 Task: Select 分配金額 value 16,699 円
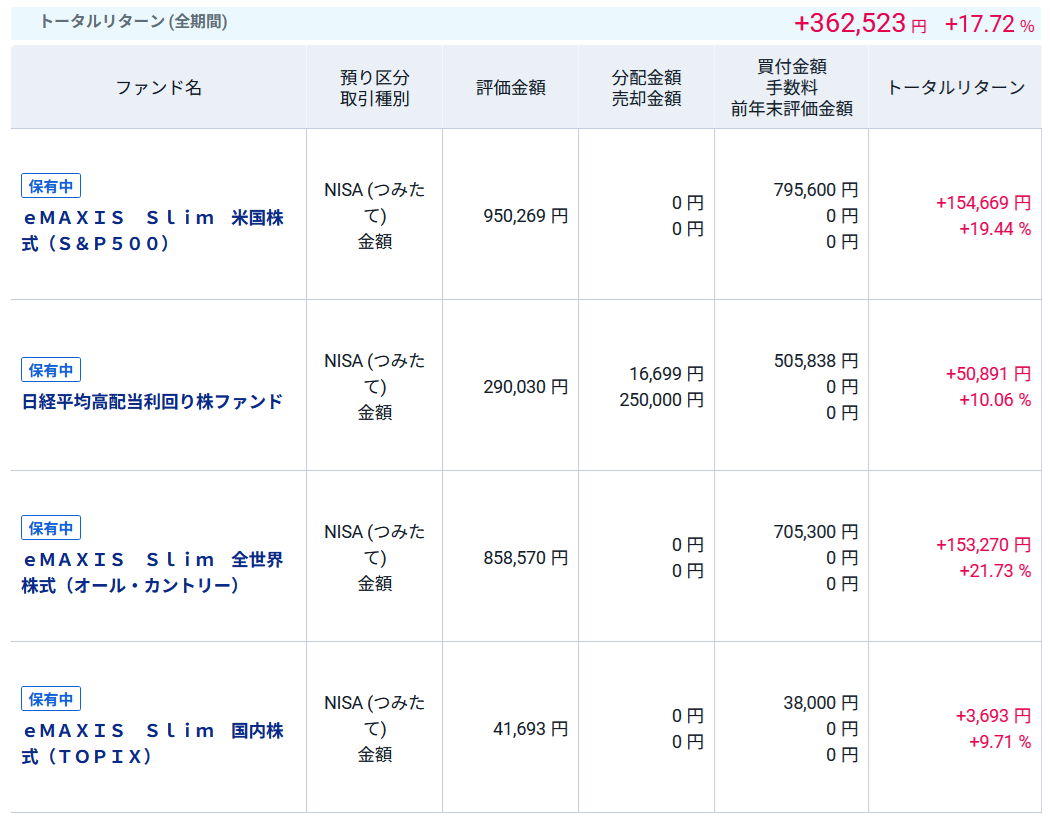666,374
